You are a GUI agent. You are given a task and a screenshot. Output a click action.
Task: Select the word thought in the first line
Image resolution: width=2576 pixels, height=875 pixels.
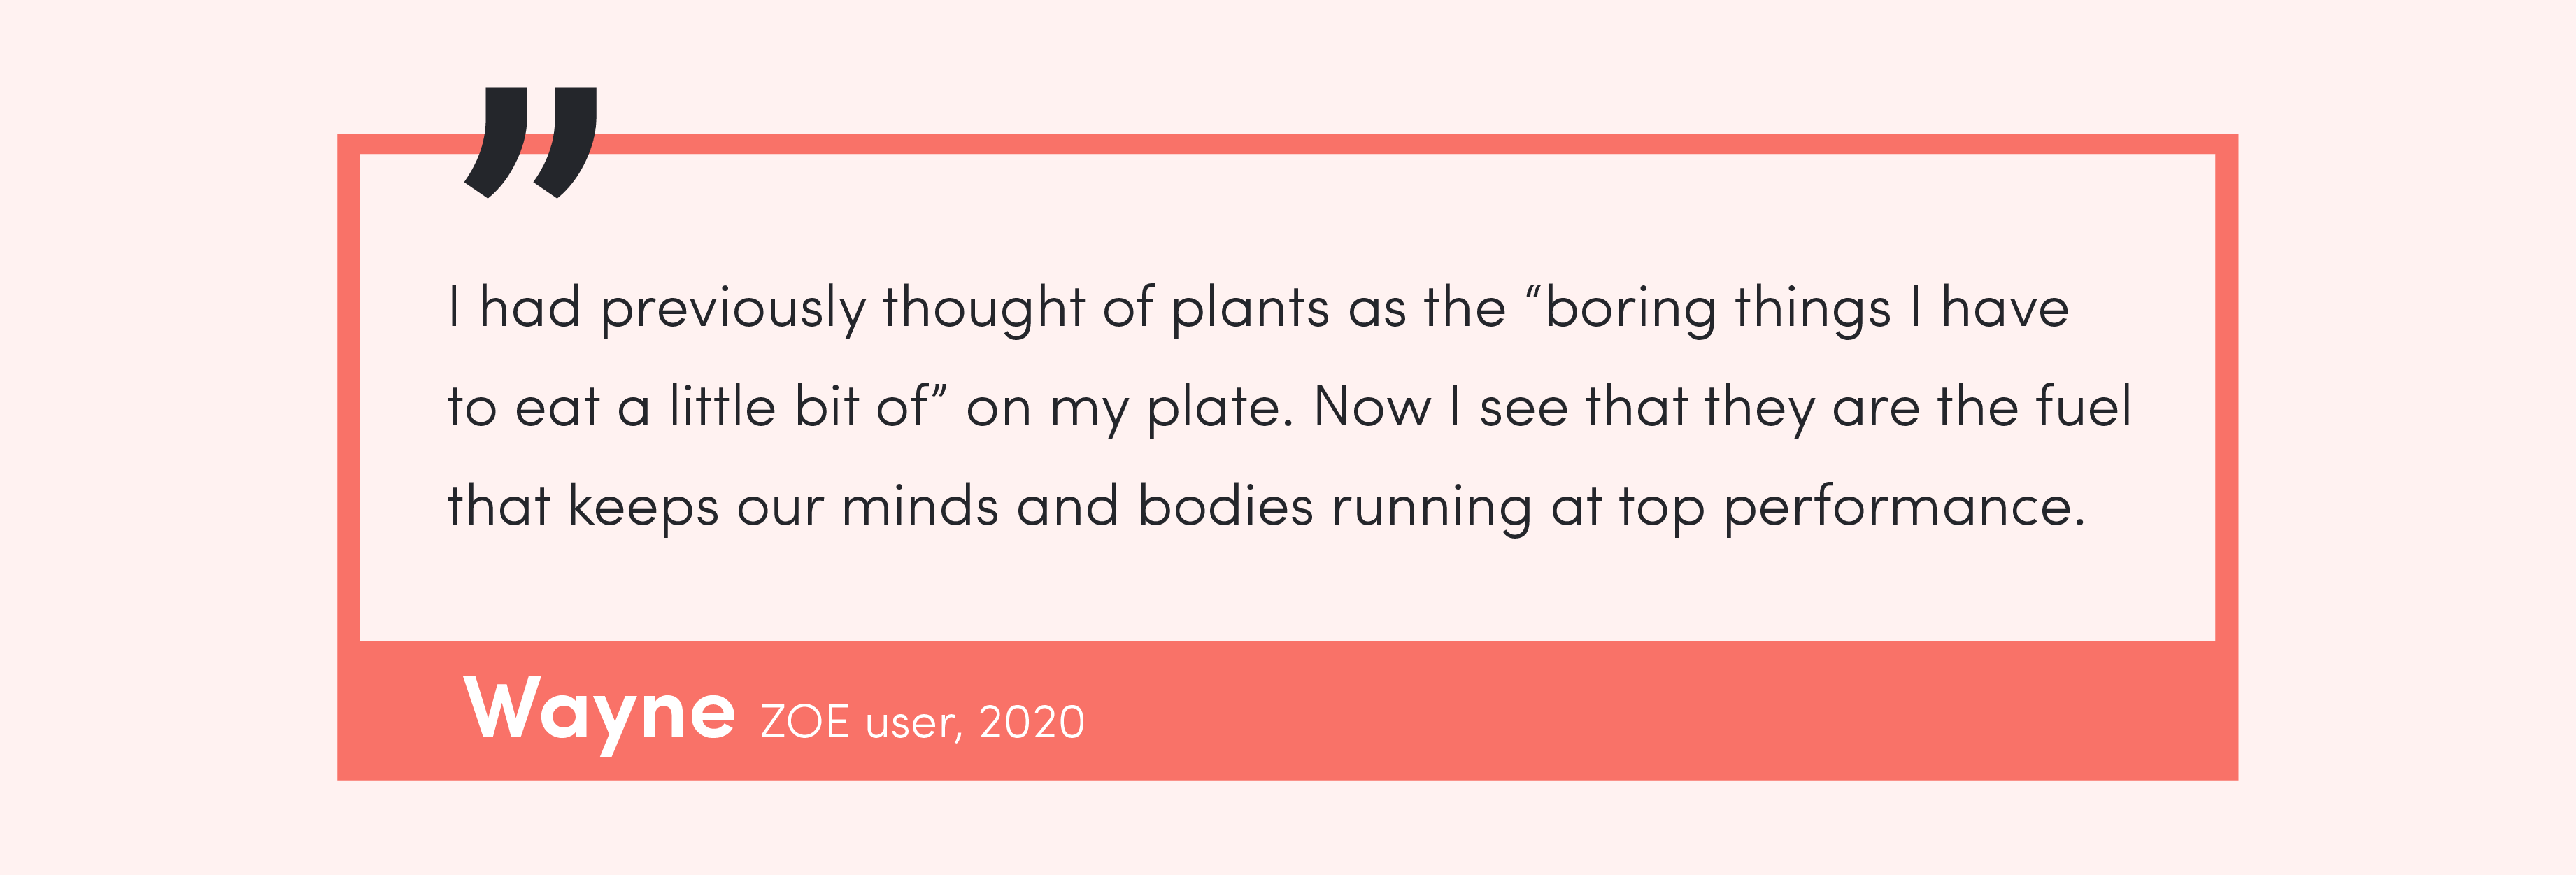[983, 309]
